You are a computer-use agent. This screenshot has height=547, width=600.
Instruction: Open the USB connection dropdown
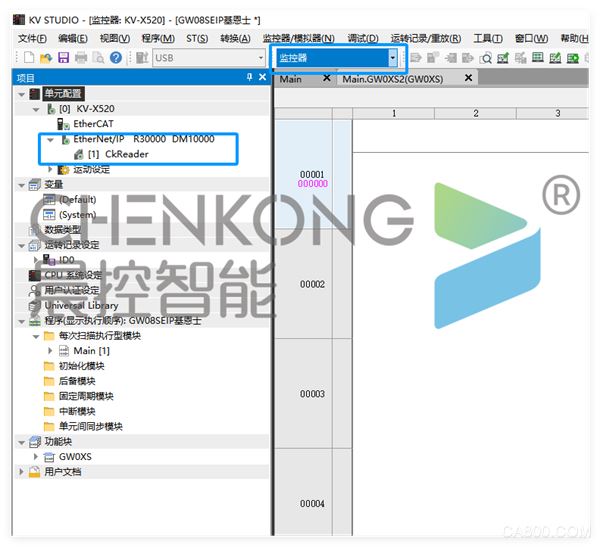tap(261, 58)
